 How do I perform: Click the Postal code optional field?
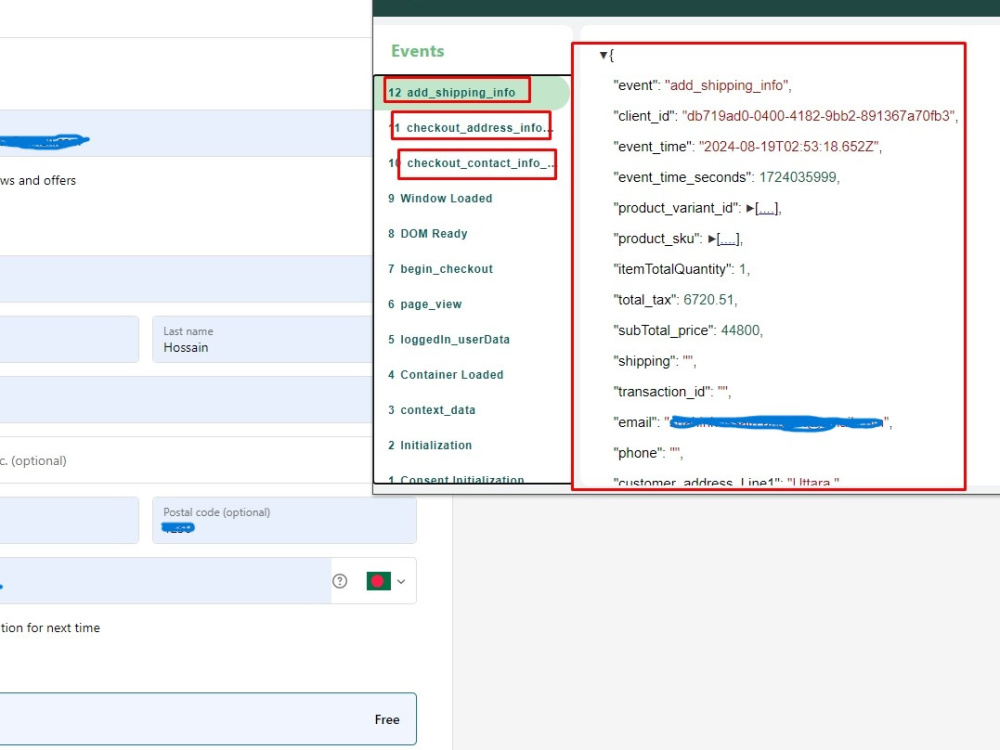(x=284, y=519)
